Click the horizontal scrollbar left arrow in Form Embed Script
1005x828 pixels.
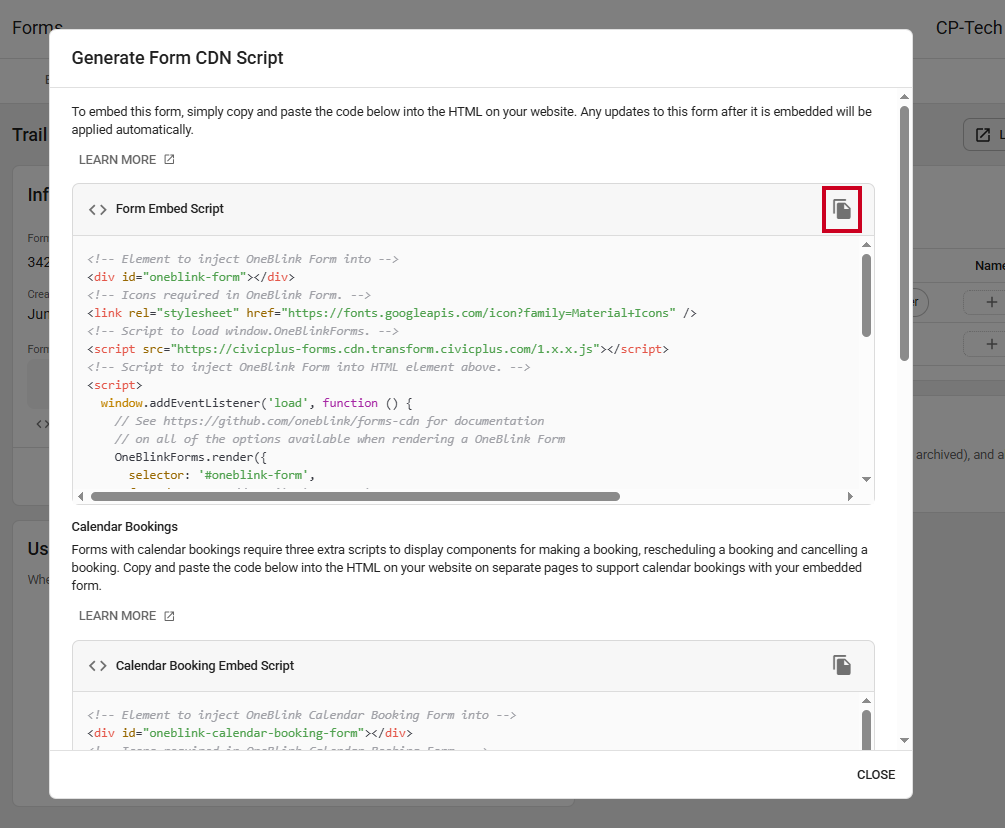[x=81, y=497]
